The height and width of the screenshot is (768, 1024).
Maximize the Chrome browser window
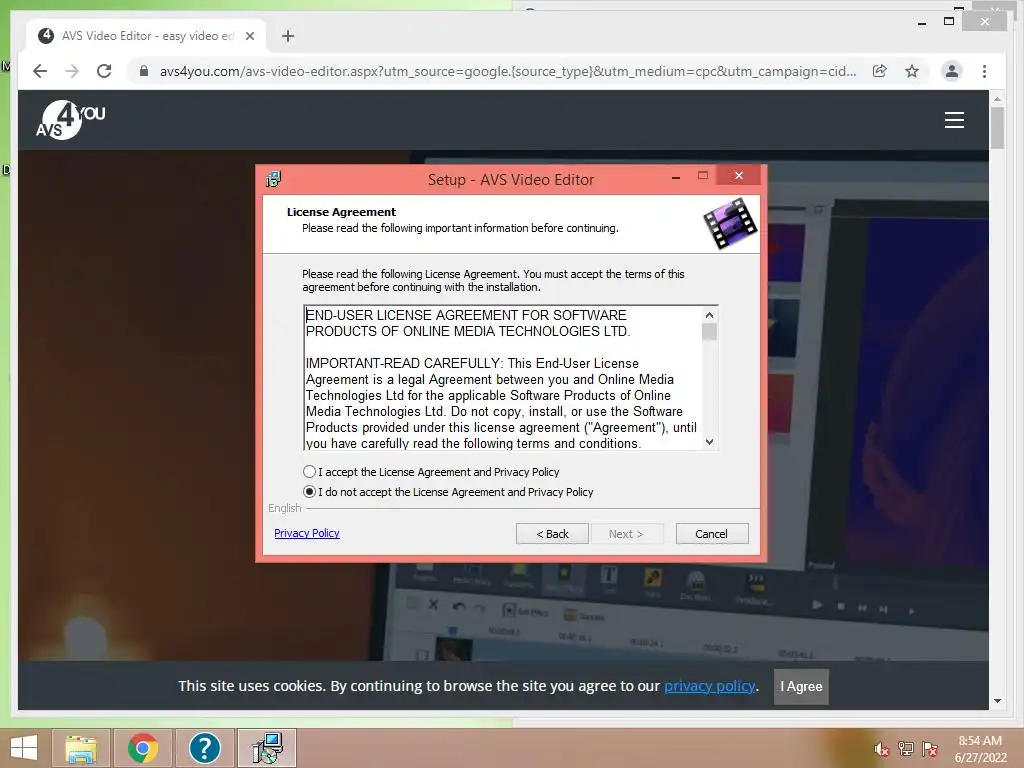pyautogui.click(x=949, y=22)
